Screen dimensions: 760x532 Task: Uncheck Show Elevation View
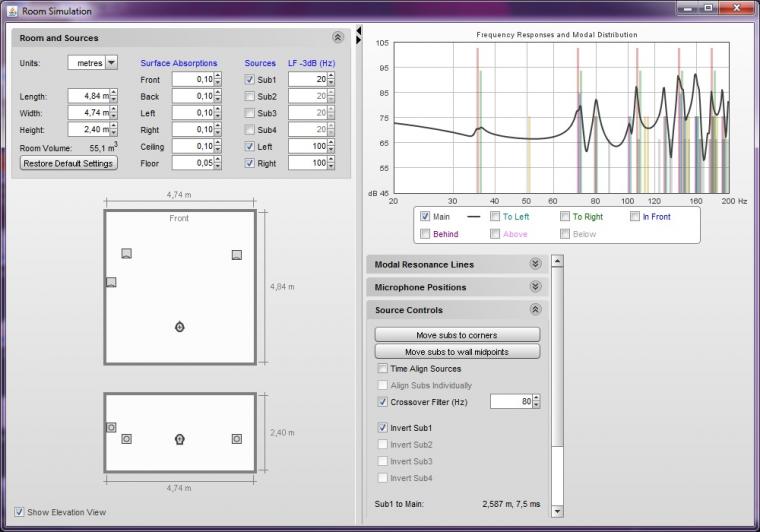(19, 512)
